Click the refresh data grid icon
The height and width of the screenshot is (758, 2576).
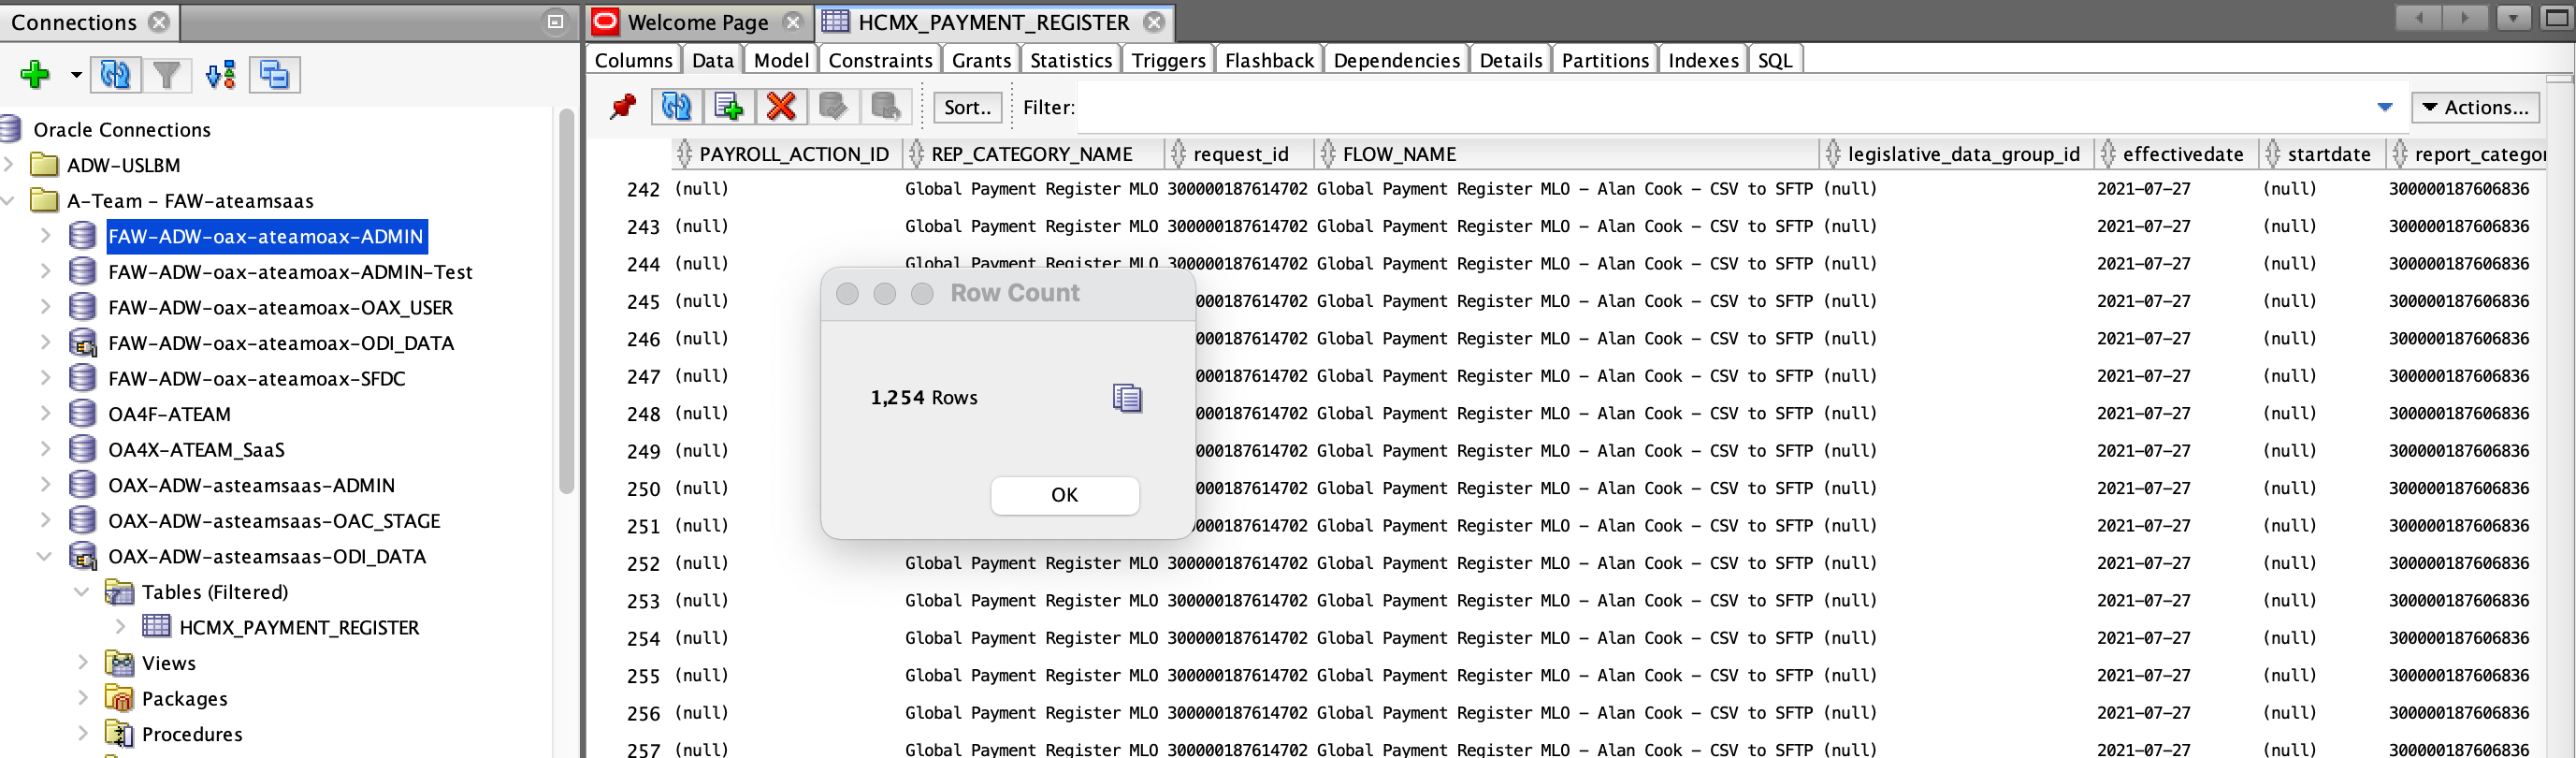(676, 107)
